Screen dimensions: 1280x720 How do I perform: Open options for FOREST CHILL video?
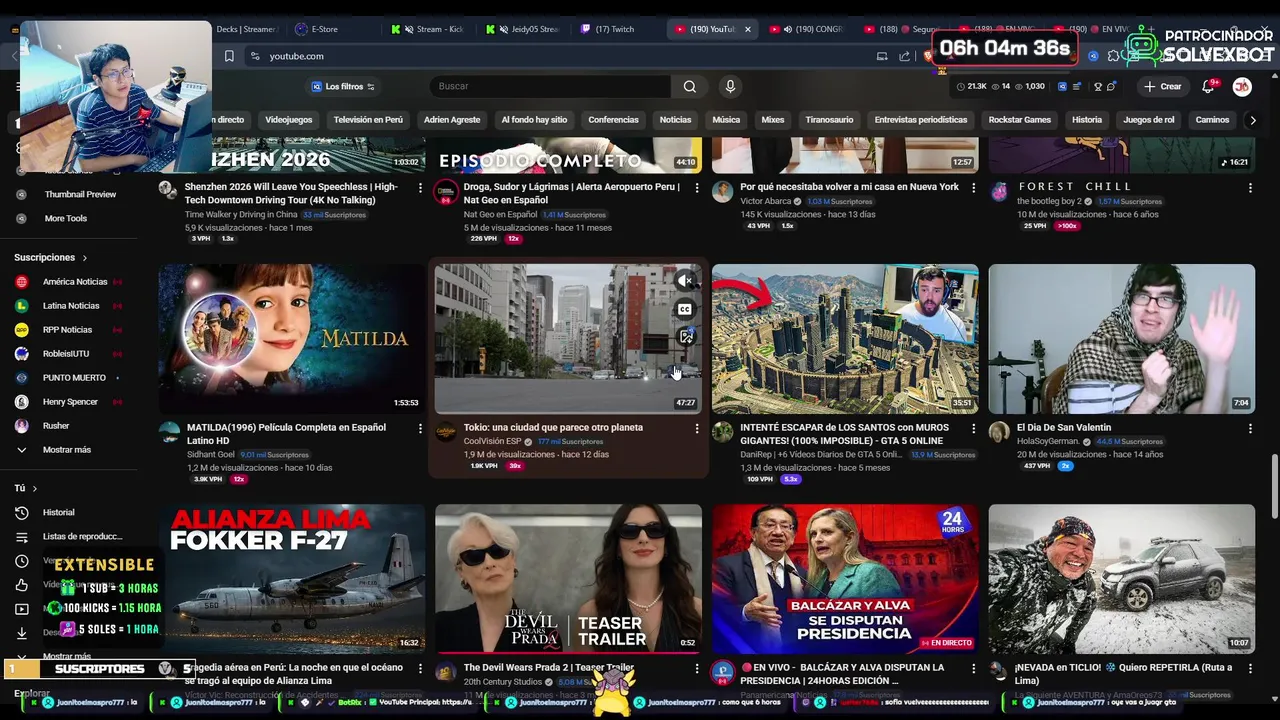coord(1250,188)
